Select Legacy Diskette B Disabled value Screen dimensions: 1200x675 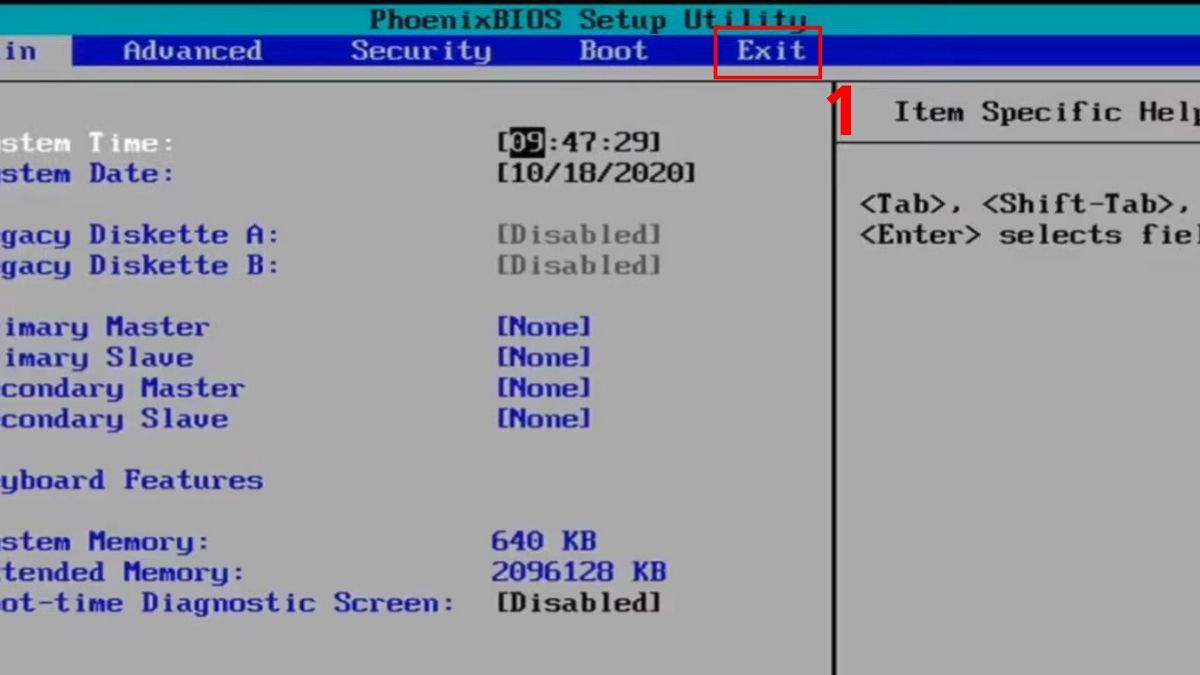579,266
